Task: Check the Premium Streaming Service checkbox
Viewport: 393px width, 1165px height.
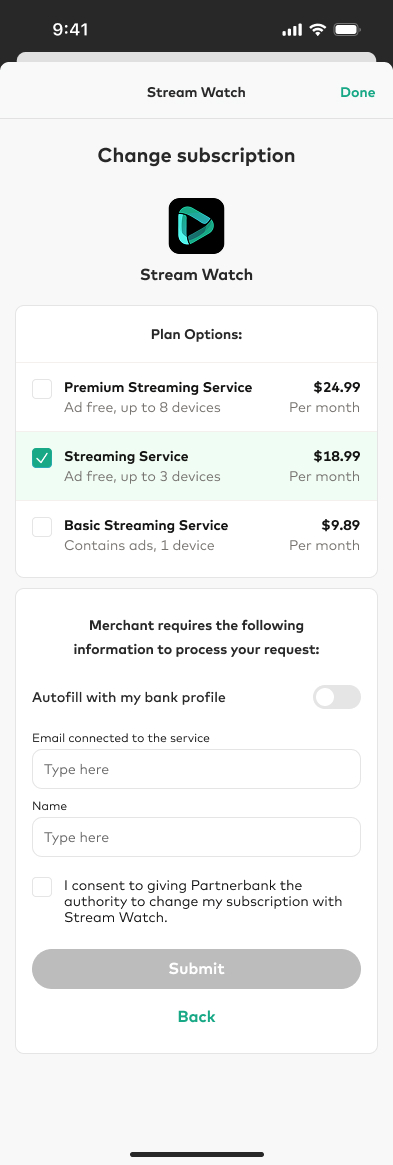Action: 42,389
